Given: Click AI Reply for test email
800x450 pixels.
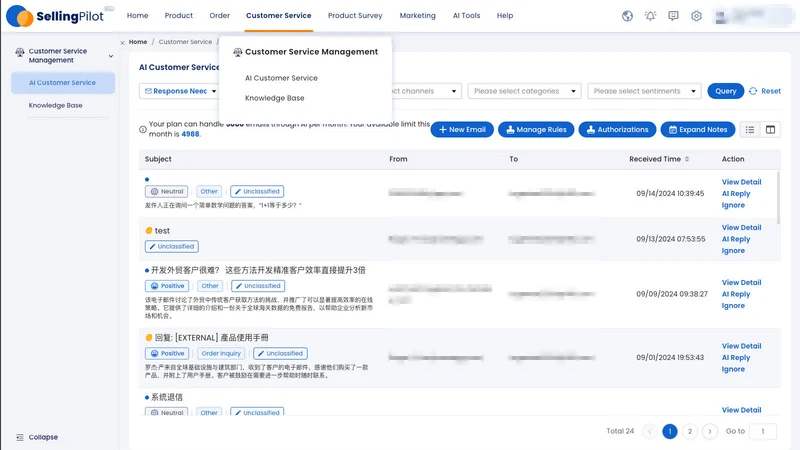Looking at the screenshot, I should click(x=736, y=239).
